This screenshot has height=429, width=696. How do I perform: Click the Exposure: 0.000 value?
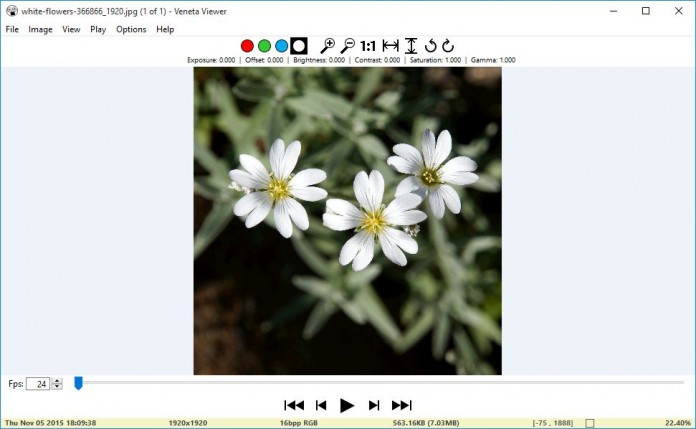click(211, 60)
